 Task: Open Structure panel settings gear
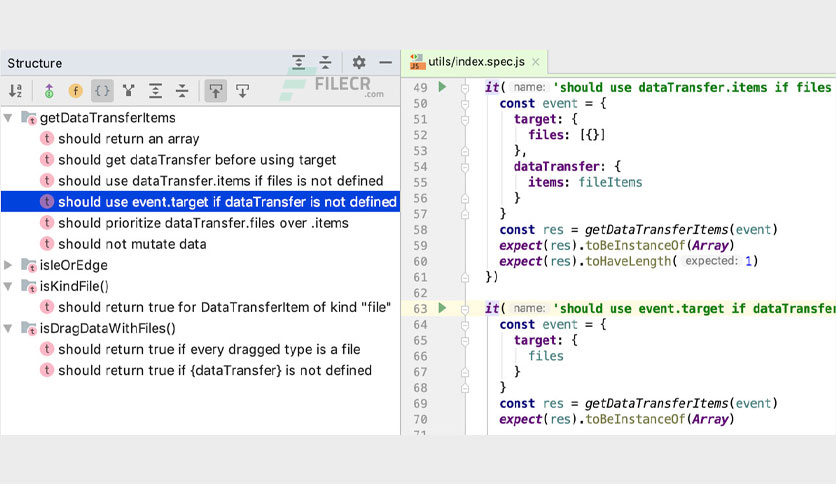(x=359, y=63)
